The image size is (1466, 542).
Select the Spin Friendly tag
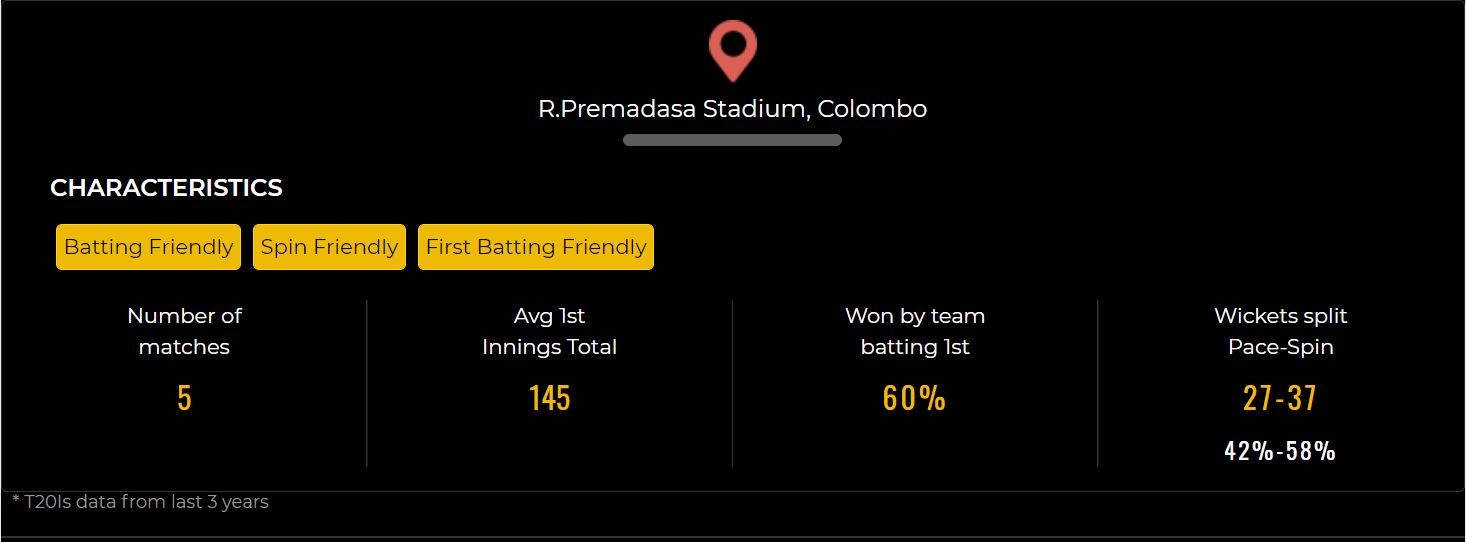329,247
